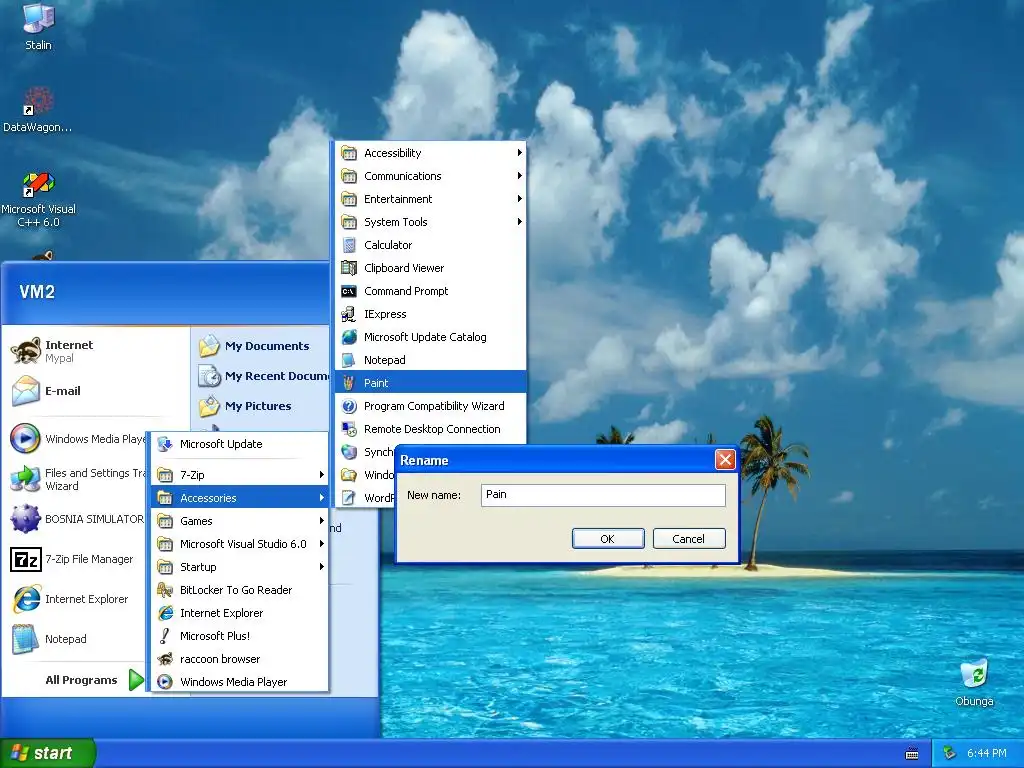
Task: Click the IExpress icon
Action: (x=349, y=314)
